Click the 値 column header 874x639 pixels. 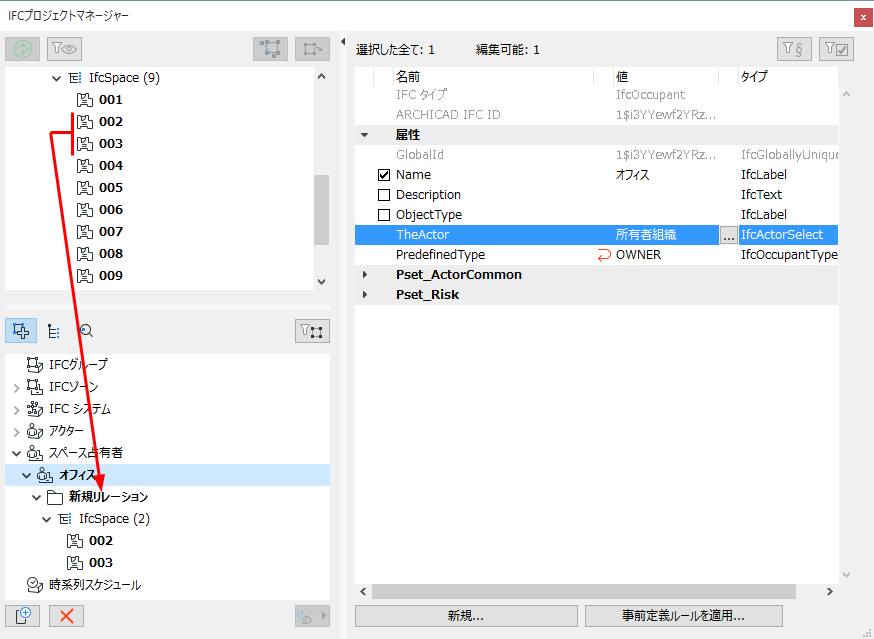point(622,76)
